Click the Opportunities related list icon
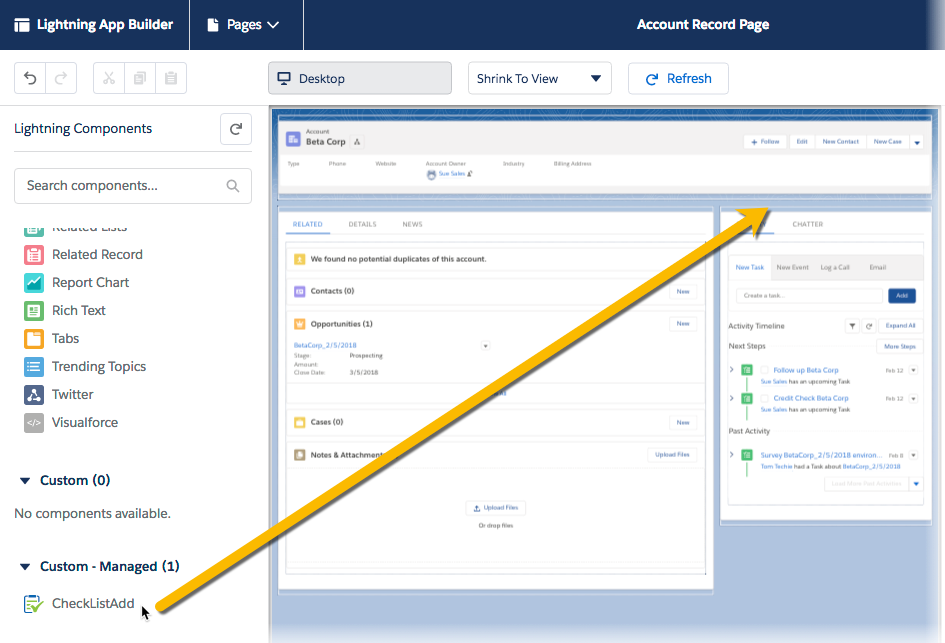 (x=300, y=324)
